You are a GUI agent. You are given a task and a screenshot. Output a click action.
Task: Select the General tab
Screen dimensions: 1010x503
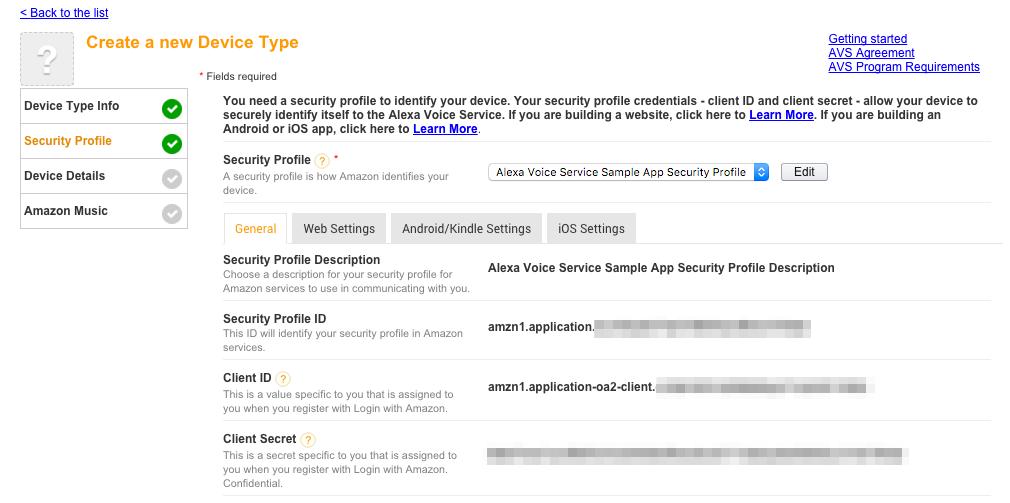[x=255, y=229]
